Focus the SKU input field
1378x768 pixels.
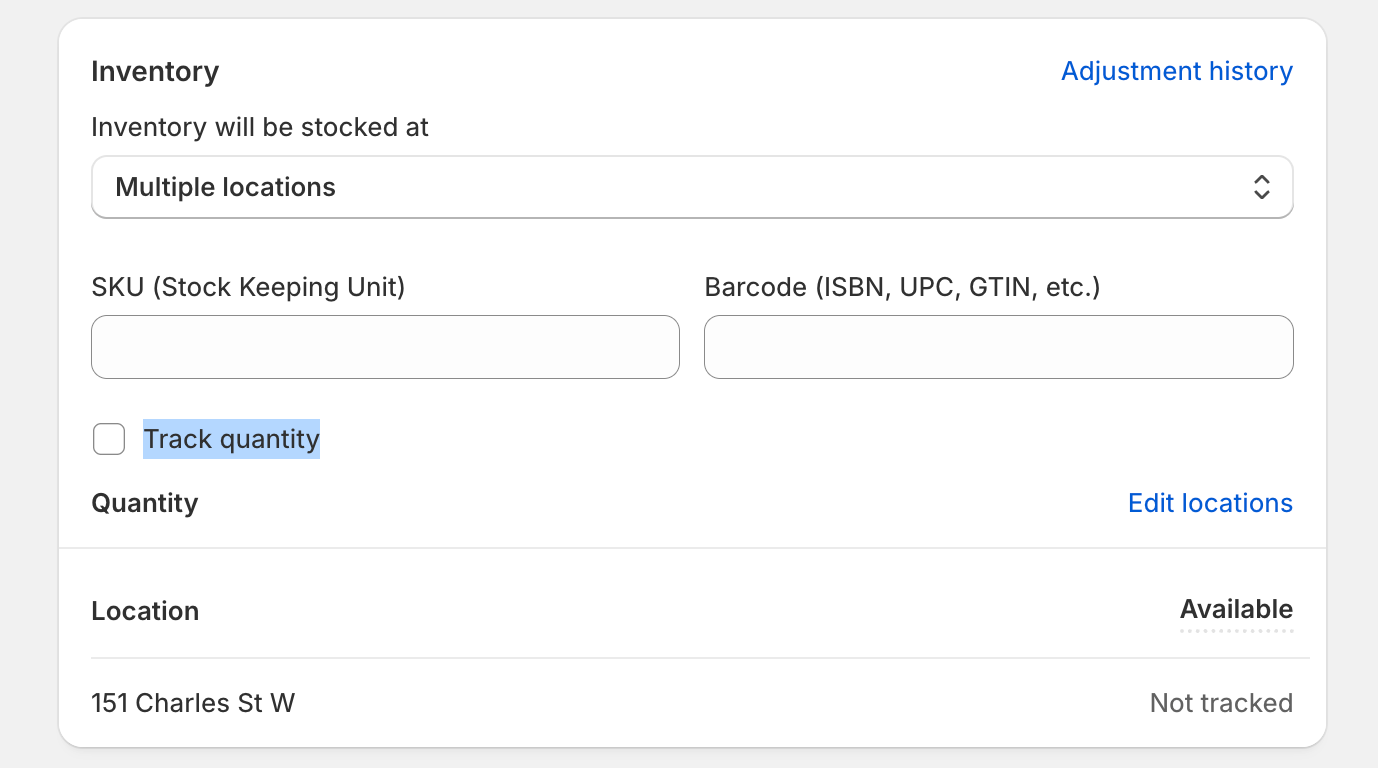tap(385, 347)
